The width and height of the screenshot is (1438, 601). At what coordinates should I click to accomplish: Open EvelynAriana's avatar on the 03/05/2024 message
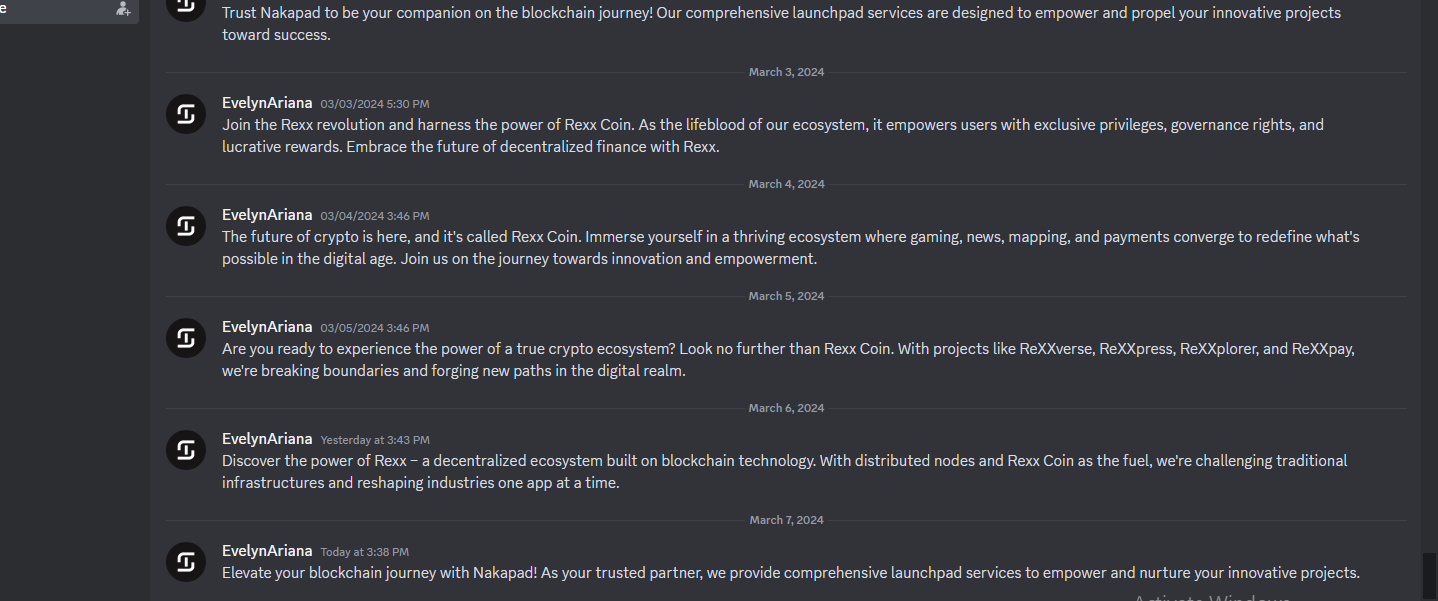click(x=185, y=339)
